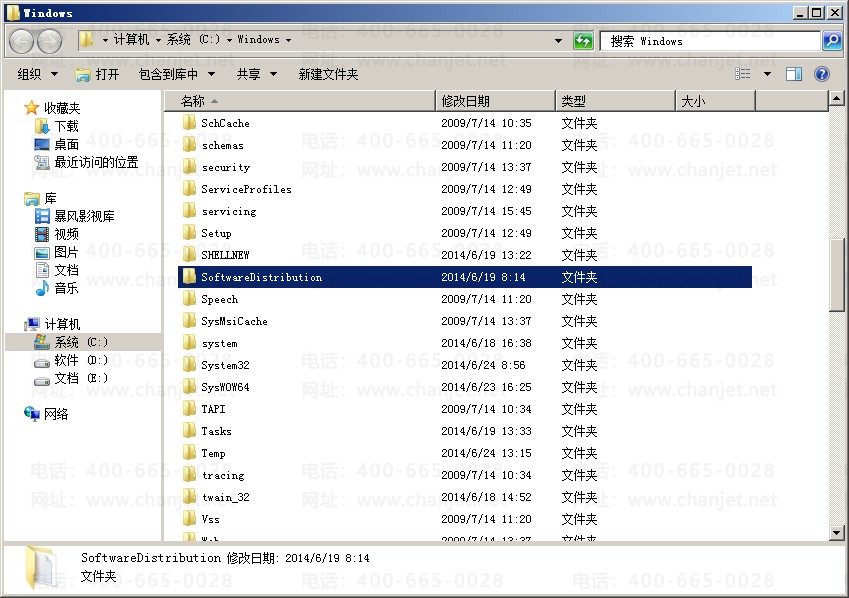Open the view options dropdown arrow

767,74
